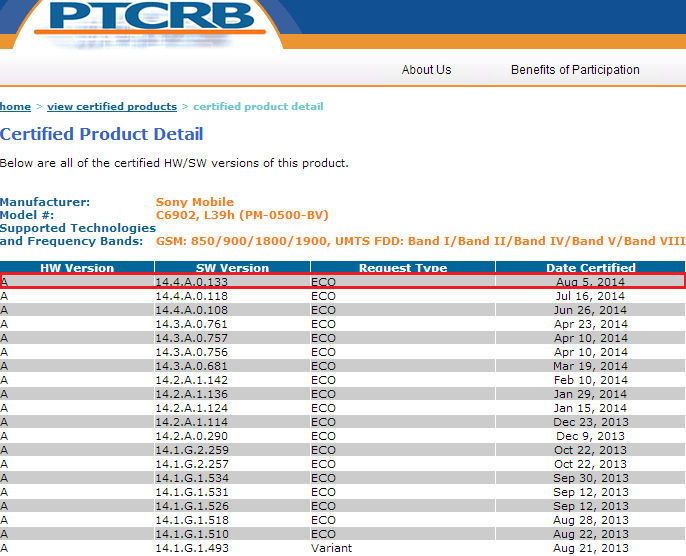Click the Variant request type cell
The height and width of the screenshot is (556, 686).
click(x=332, y=548)
